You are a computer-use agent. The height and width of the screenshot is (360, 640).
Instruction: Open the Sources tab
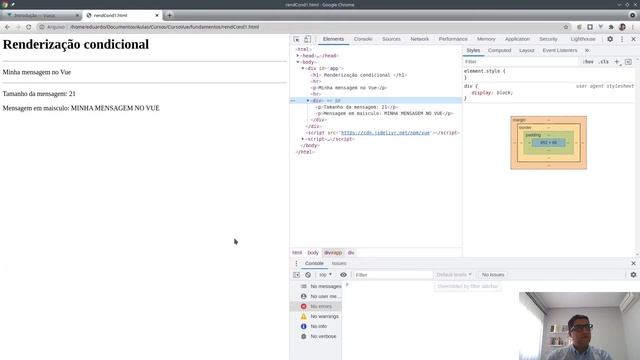pyautogui.click(x=391, y=39)
